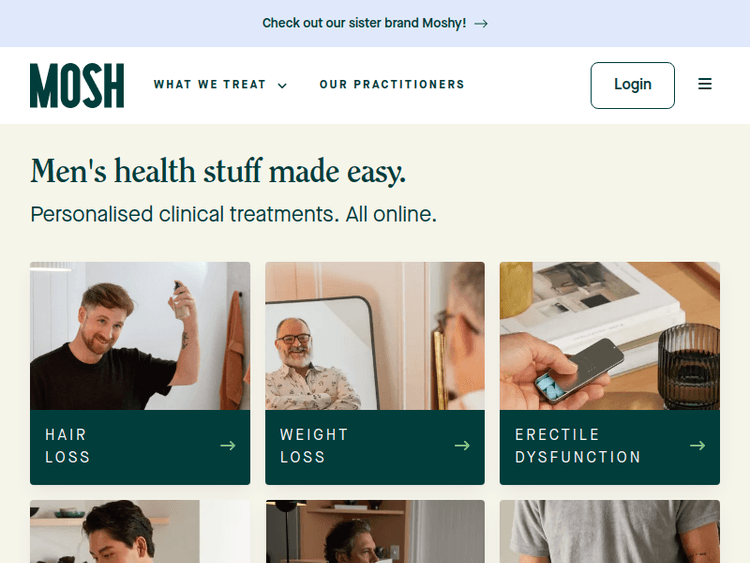Go to Our Practitioners page
The image size is (750, 563).
click(x=392, y=85)
